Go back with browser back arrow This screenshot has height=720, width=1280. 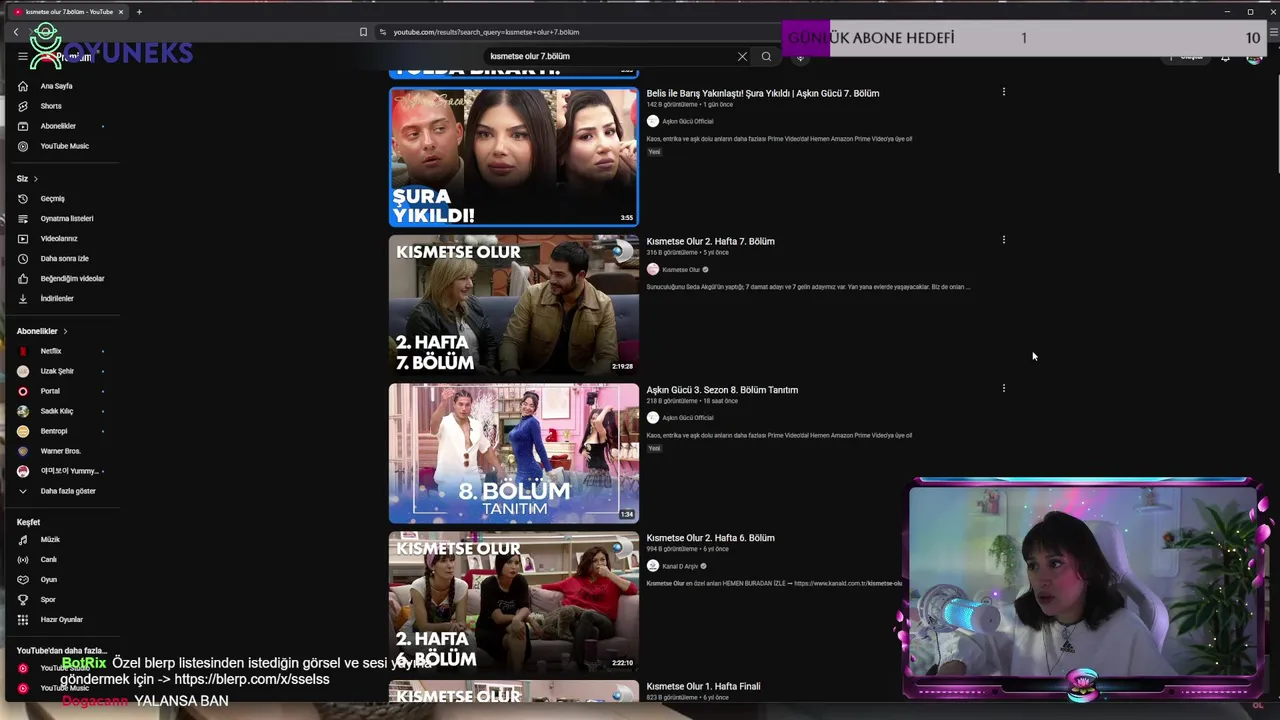16,32
